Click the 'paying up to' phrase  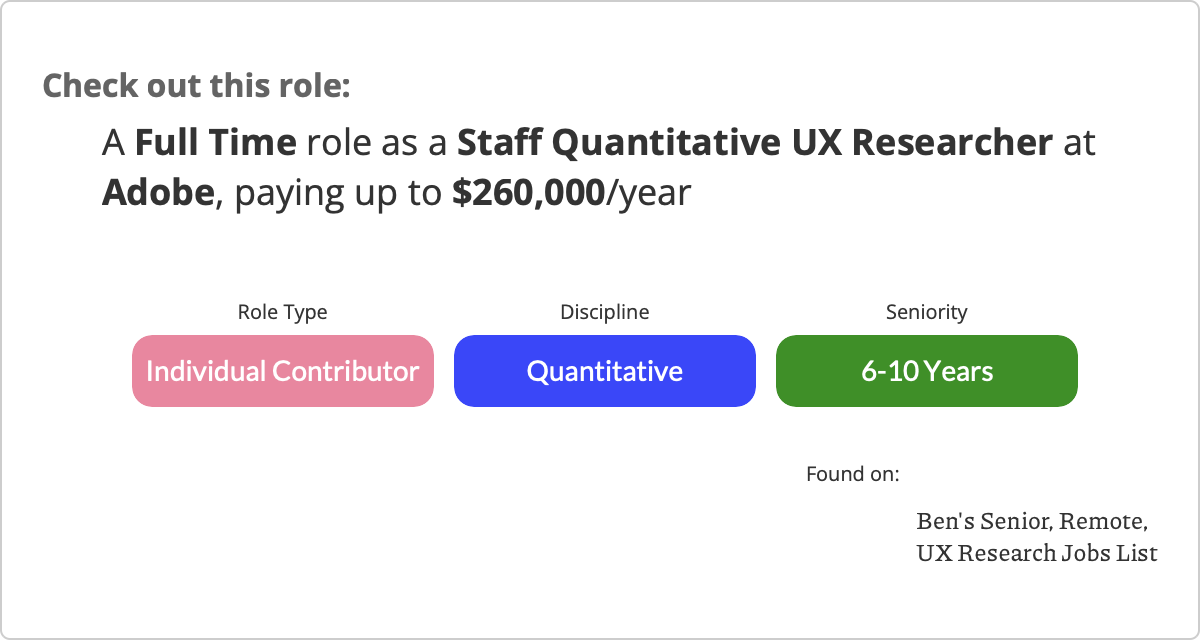338,192
